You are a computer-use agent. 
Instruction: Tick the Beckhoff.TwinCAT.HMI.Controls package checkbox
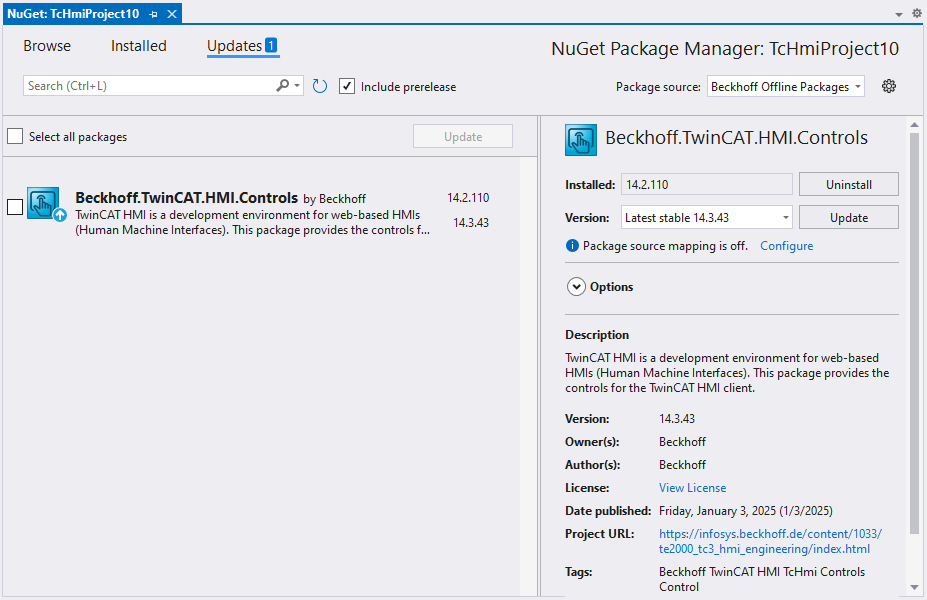[x=15, y=207]
